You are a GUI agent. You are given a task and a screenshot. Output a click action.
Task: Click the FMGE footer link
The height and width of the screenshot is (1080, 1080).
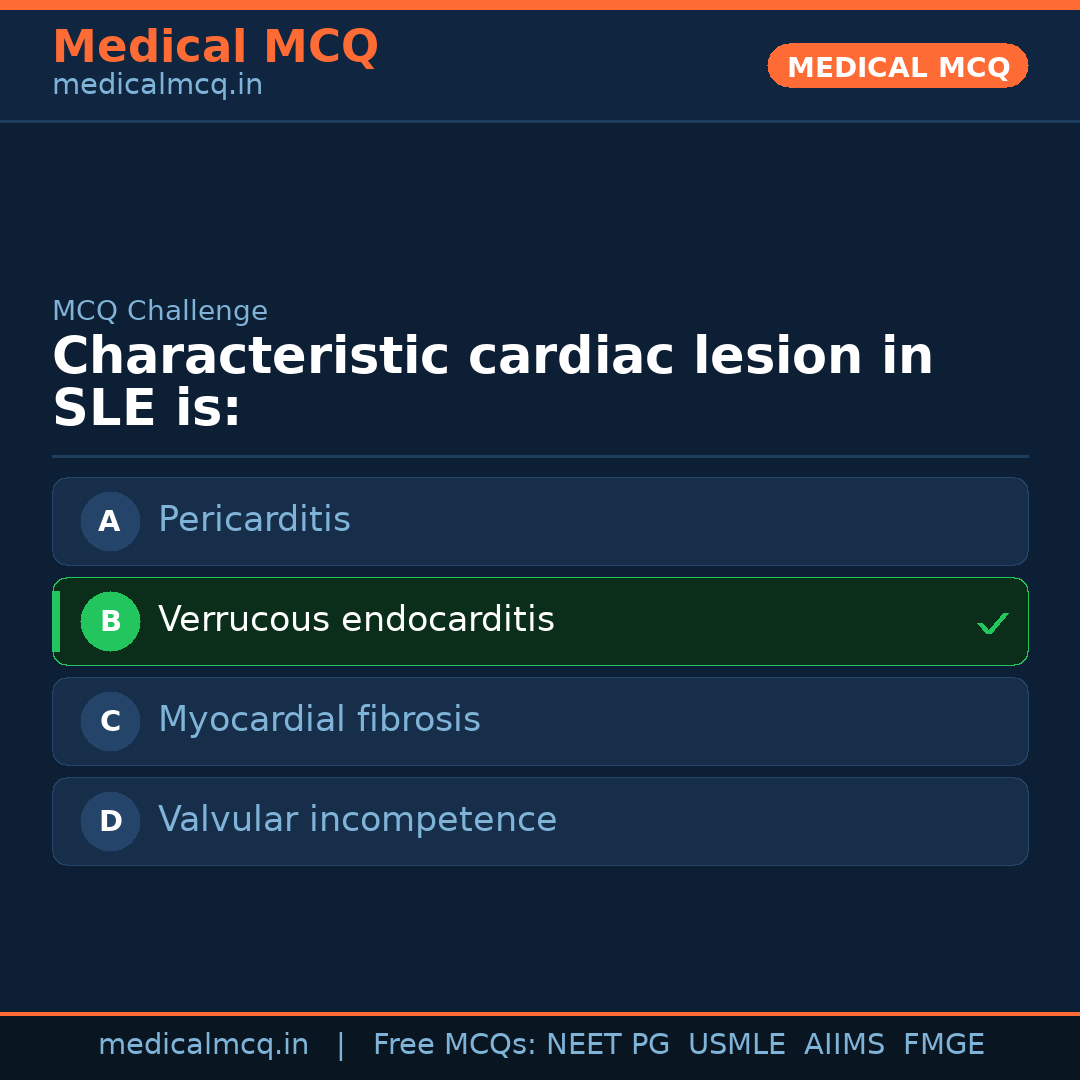tap(943, 1043)
